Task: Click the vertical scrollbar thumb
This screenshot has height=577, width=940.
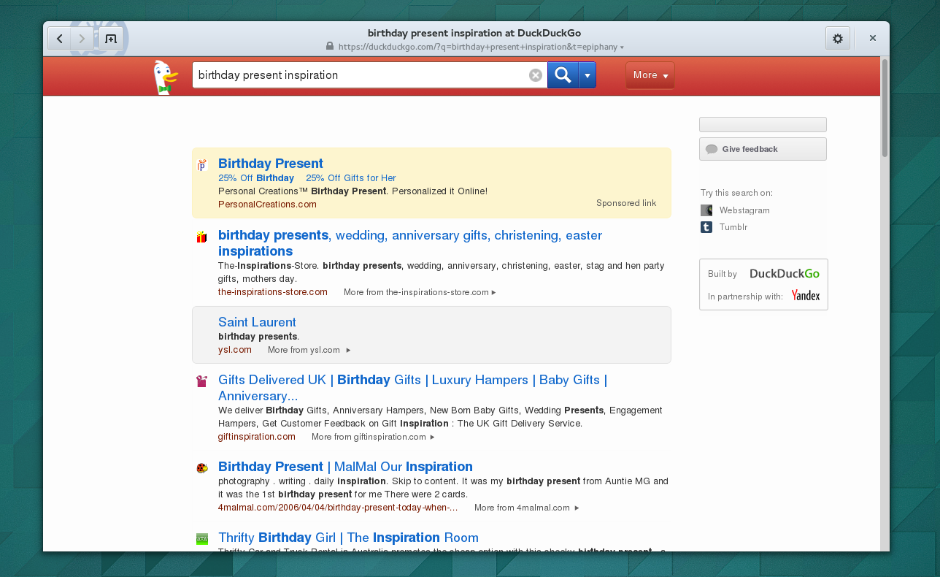Action: point(885,108)
